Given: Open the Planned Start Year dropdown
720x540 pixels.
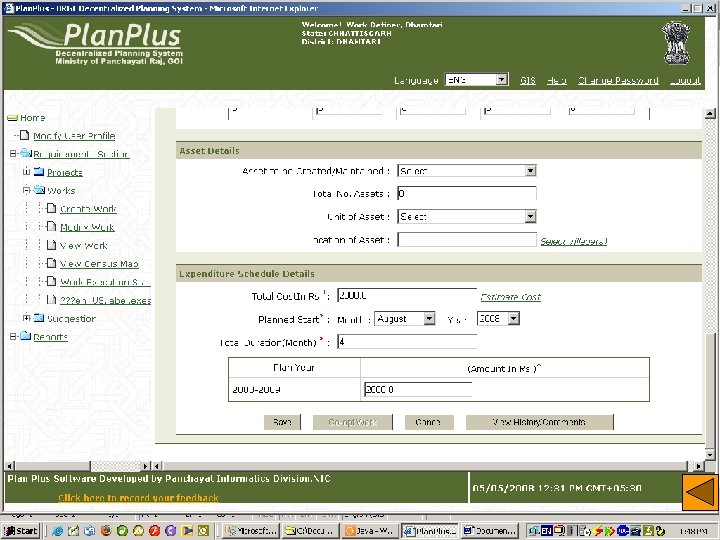Looking at the screenshot, I should [514, 318].
